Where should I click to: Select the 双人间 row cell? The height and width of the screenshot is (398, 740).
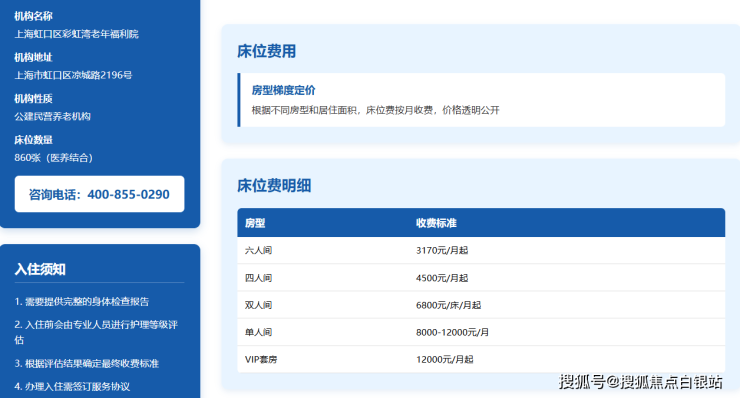click(x=258, y=305)
